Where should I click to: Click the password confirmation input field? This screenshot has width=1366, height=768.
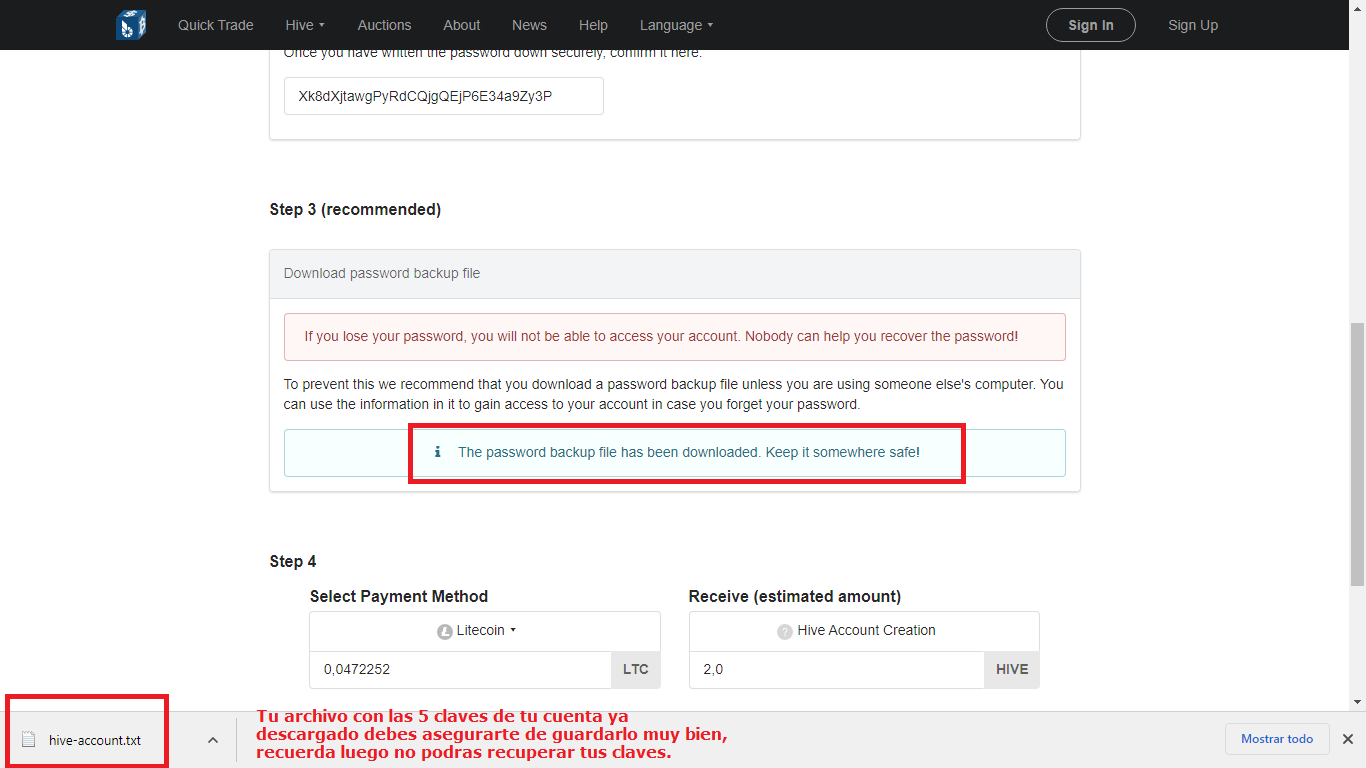(444, 96)
